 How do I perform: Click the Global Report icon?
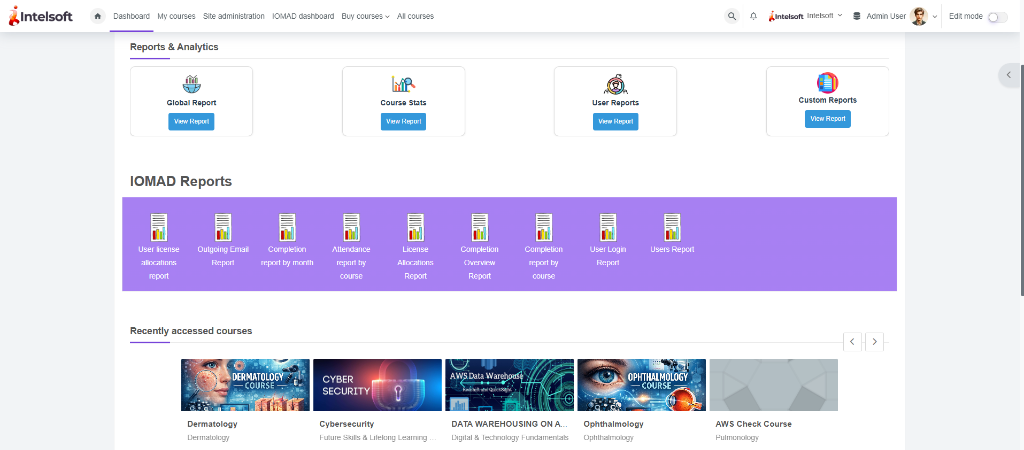click(191, 84)
